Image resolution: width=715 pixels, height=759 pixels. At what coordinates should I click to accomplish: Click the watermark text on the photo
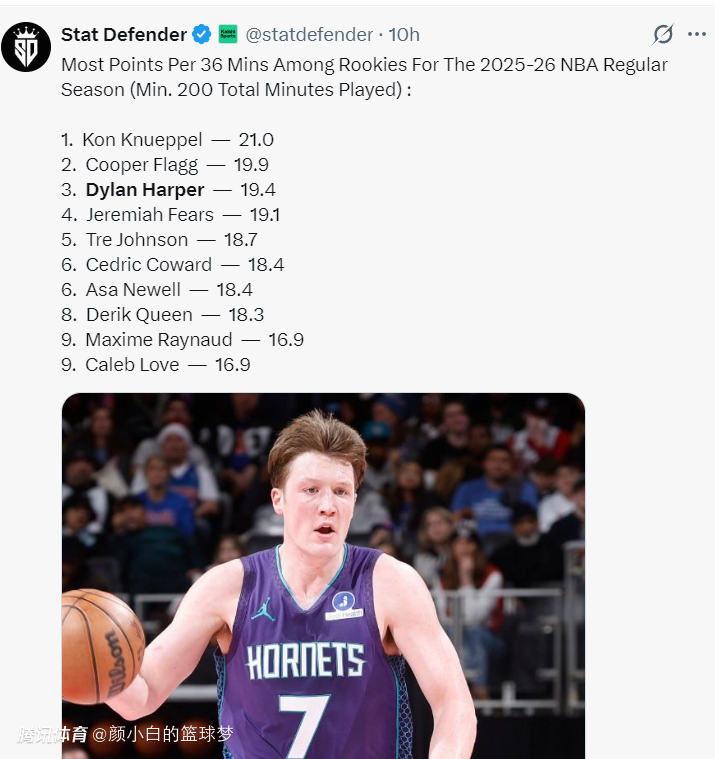pyautogui.click(x=125, y=735)
